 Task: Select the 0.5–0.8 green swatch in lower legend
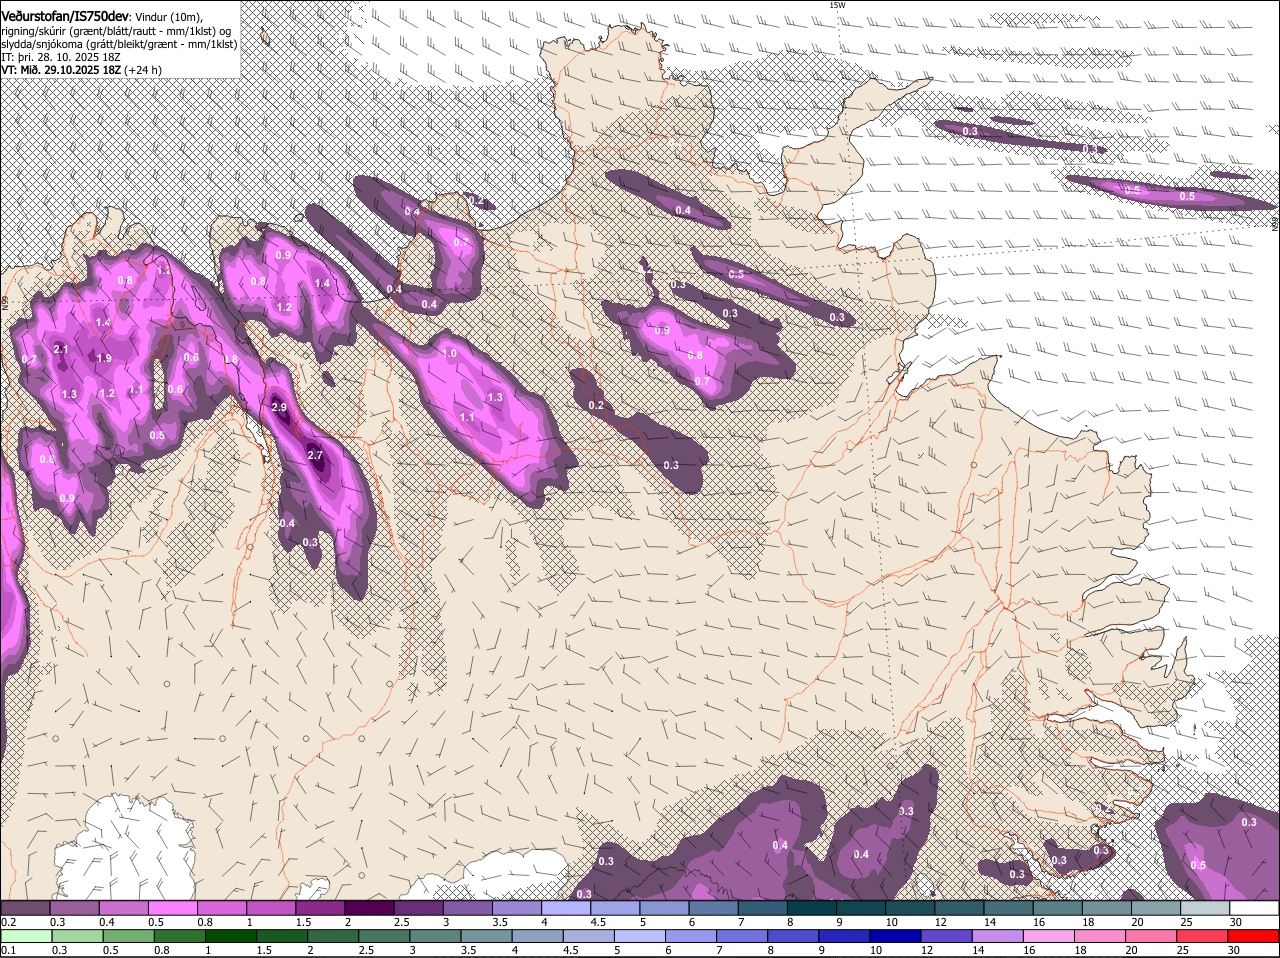point(129,937)
